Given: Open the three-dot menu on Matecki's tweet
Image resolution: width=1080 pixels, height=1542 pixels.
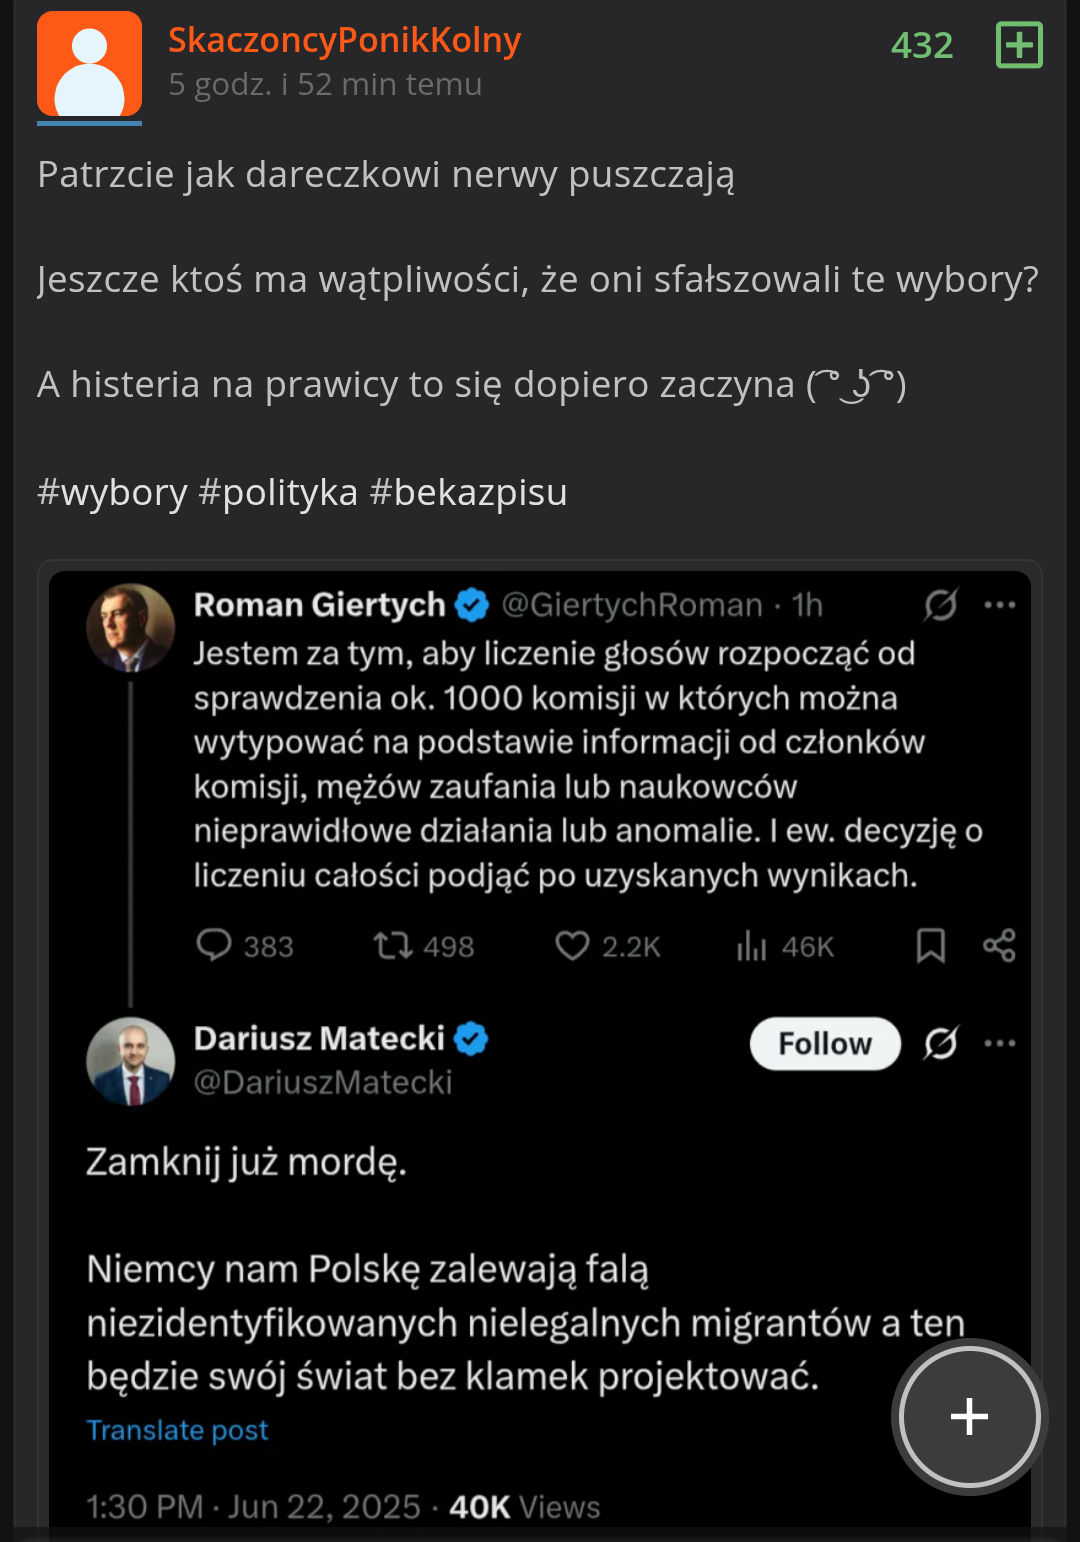Looking at the screenshot, I should [x=1000, y=1043].
